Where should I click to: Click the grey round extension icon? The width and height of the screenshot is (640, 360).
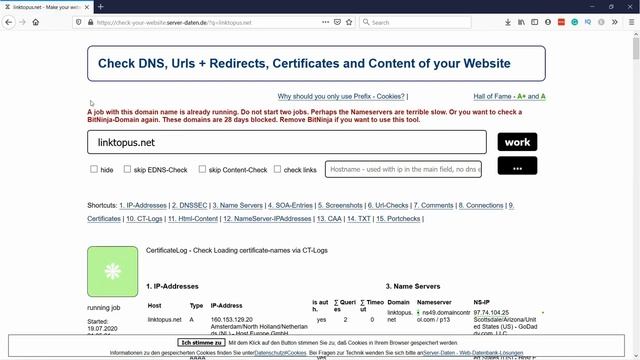coord(601,22)
